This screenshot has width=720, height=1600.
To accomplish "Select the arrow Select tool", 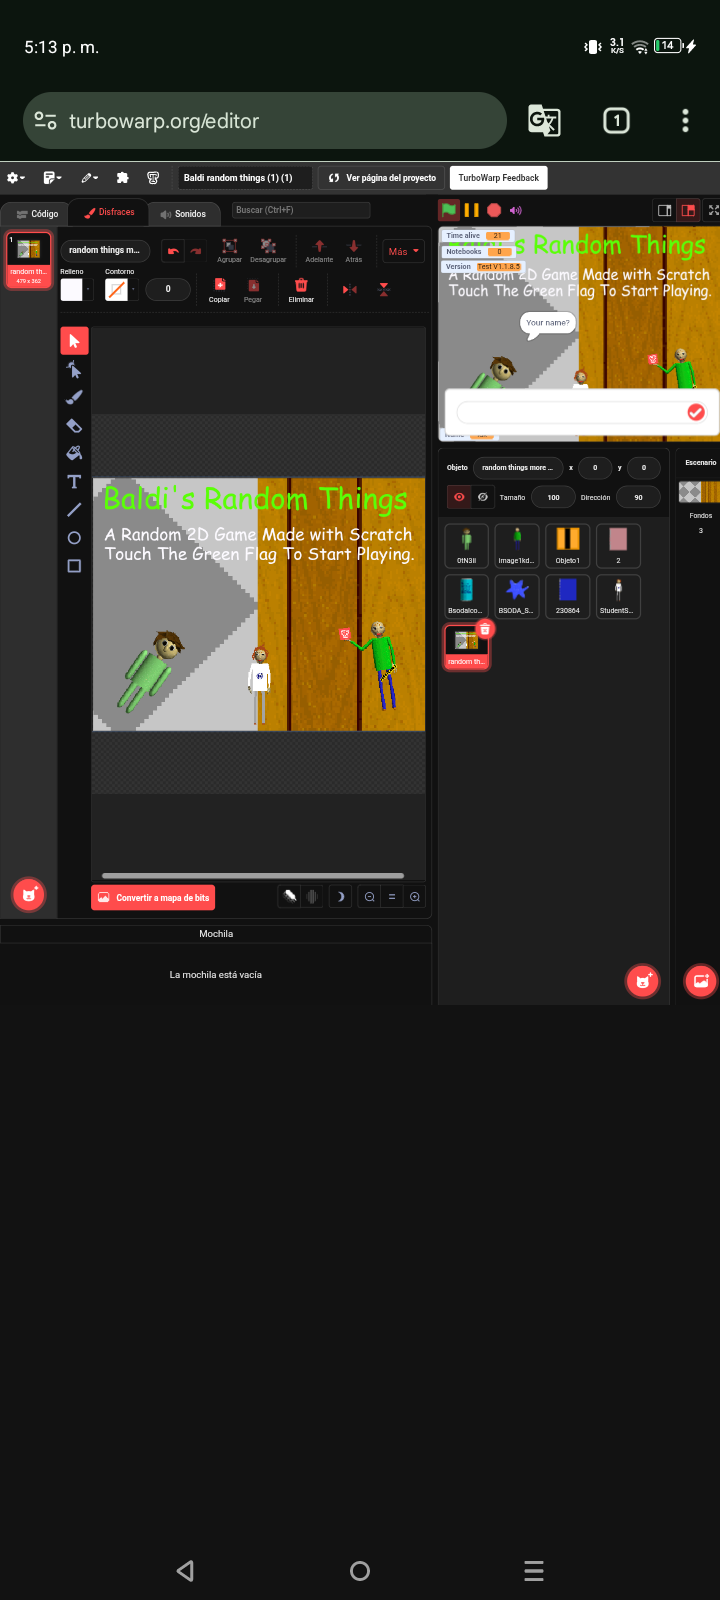I will tap(74, 341).
